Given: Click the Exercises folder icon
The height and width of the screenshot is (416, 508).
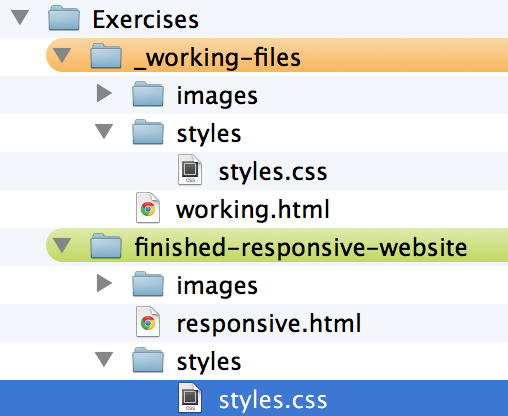Looking at the screenshot, I should 64,18.
